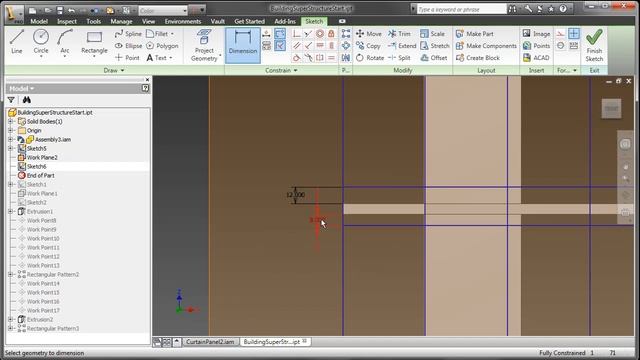The width and height of the screenshot is (640, 360).
Task: Choose the Ellipse tool
Action: (128, 46)
